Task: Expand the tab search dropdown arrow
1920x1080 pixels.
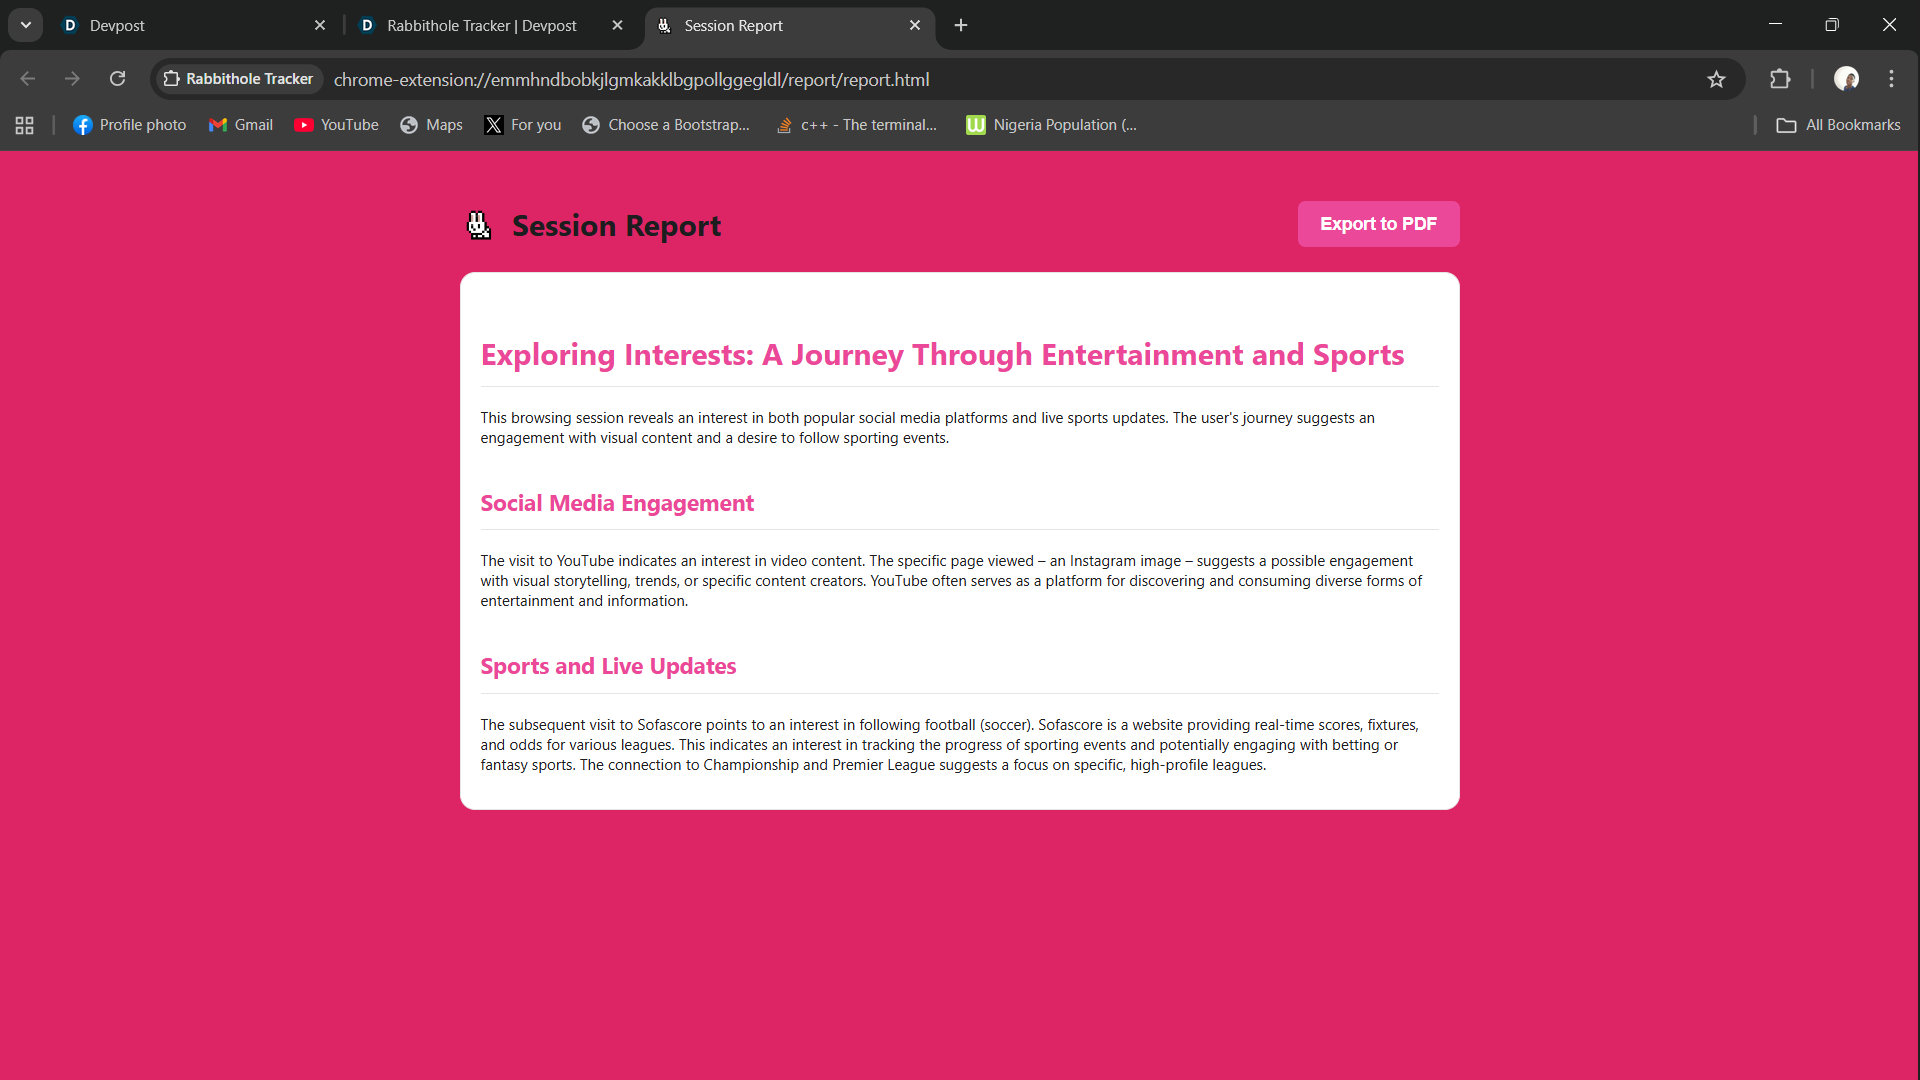Action: click(26, 25)
